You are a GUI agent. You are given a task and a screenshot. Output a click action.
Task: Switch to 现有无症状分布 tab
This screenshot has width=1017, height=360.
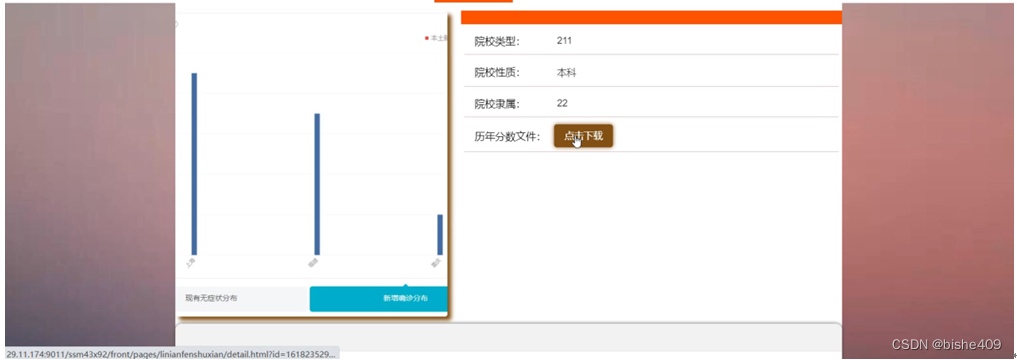(243, 298)
